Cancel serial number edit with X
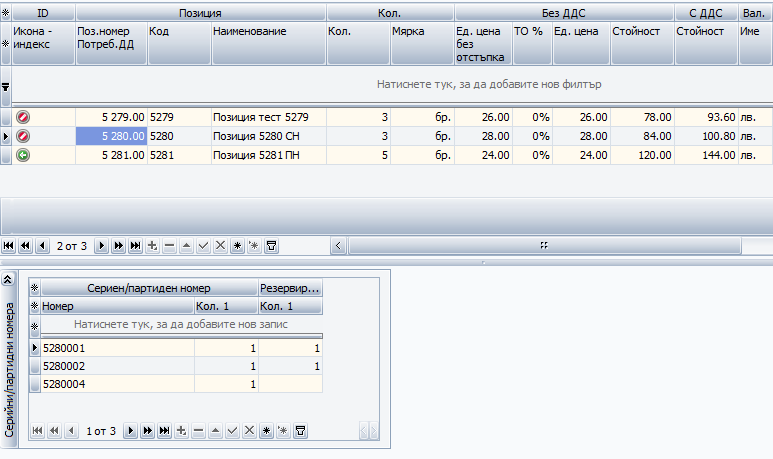Viewport: 773px width, 459px height. coord(249,431)
